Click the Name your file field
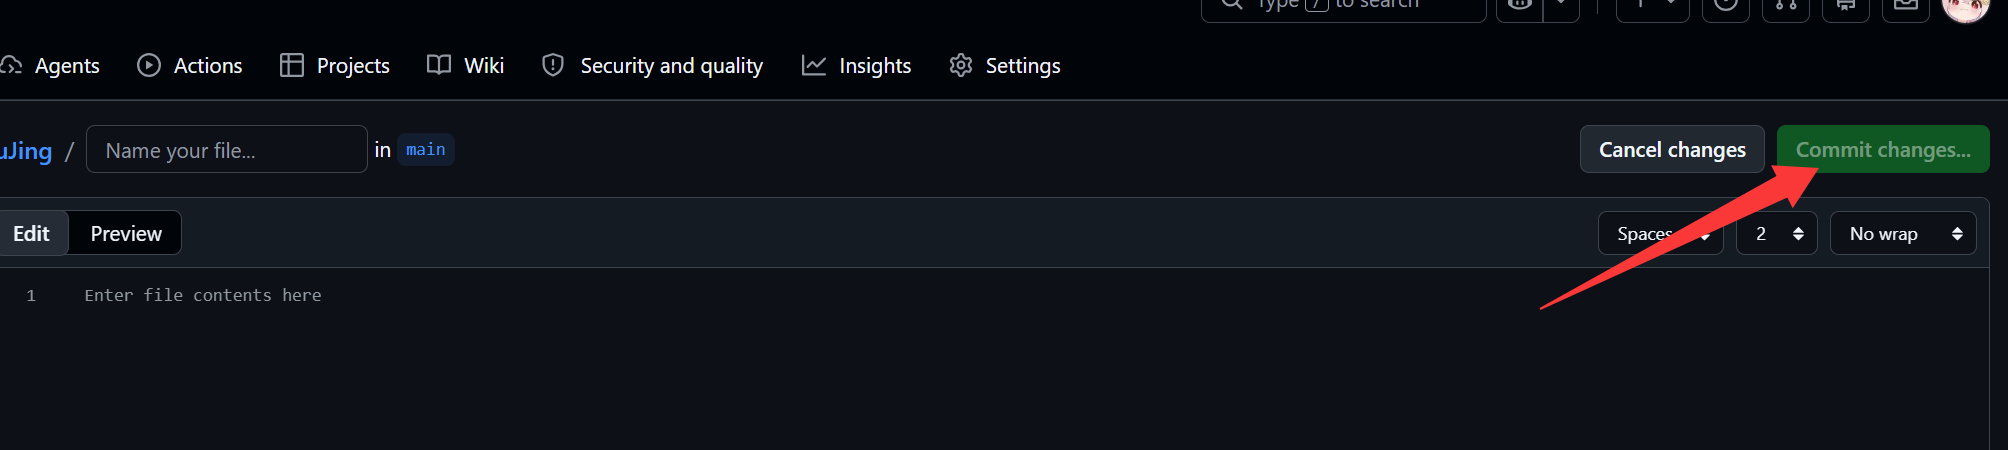This screenshot has width=2008, height=450. pyautogui.click(x=227, y=149)
